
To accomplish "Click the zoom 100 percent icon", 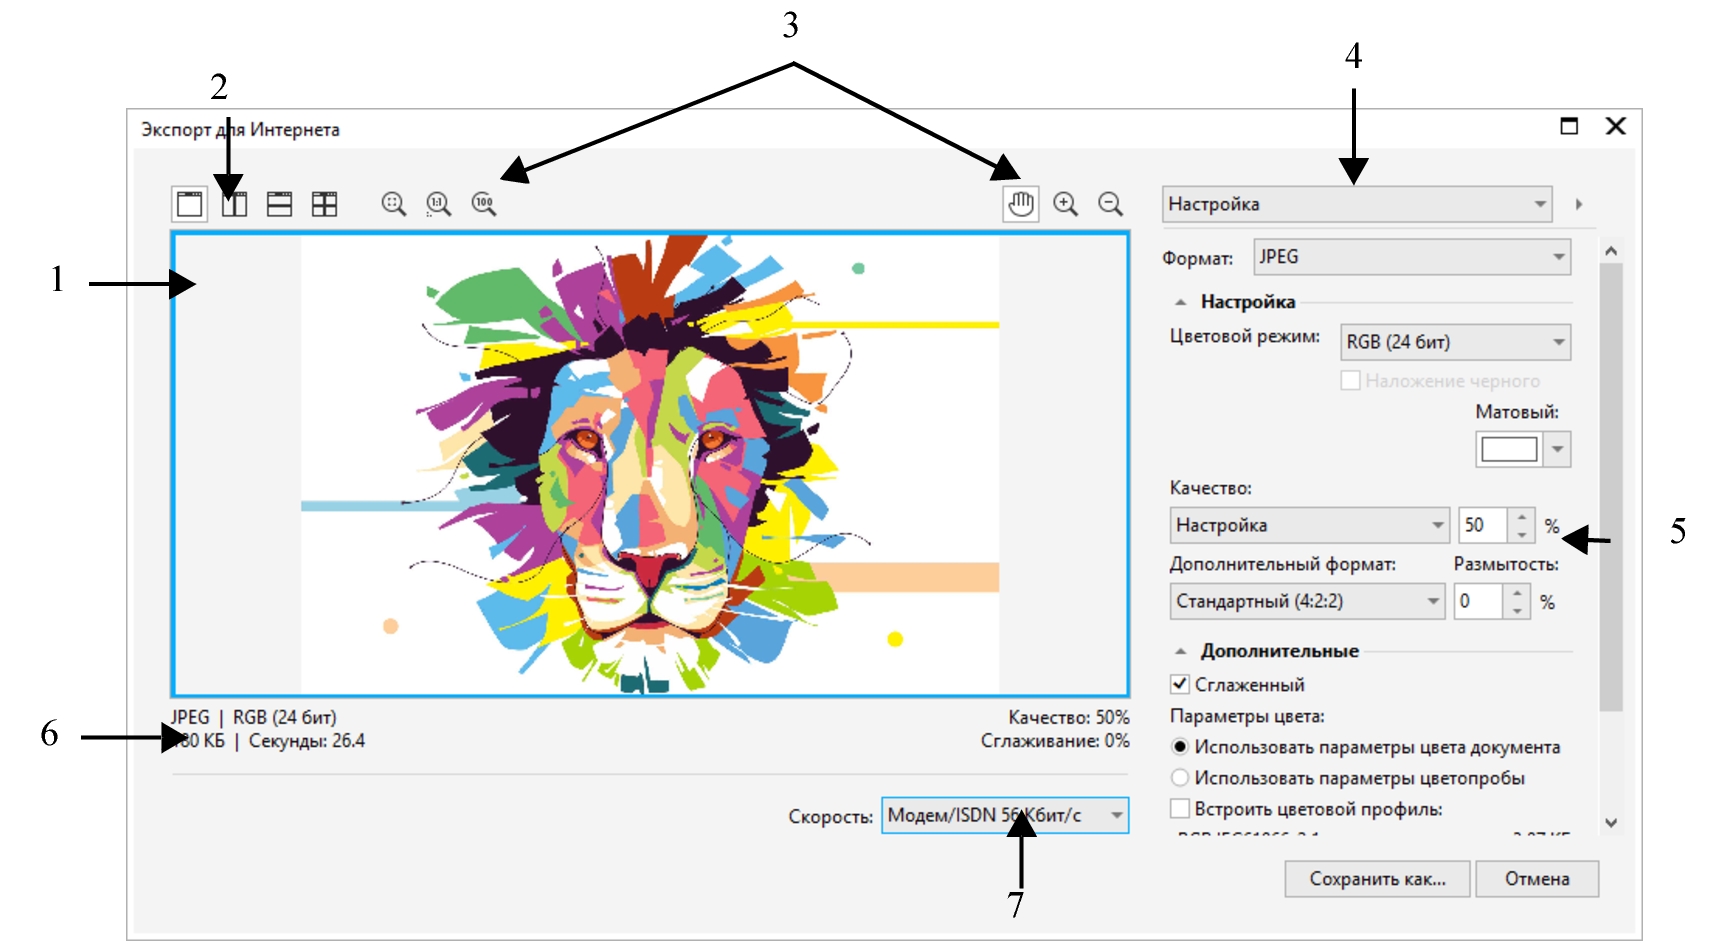I will coord(484,204).
